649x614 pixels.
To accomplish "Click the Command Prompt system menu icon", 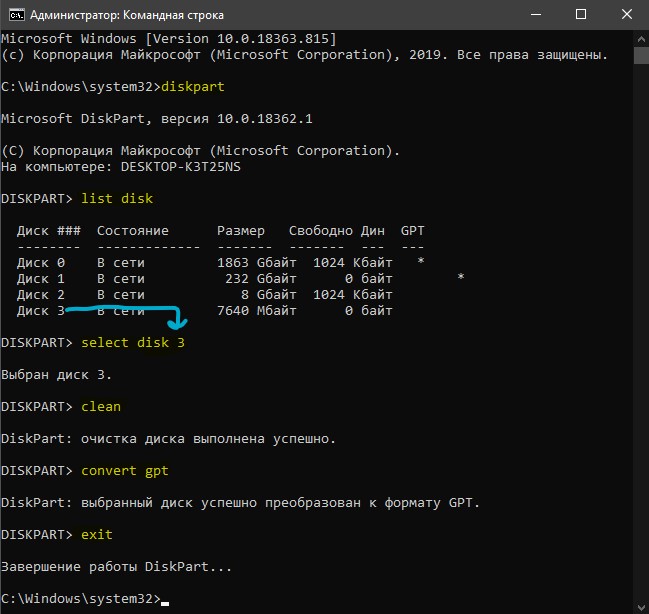I will pos(17,15).
